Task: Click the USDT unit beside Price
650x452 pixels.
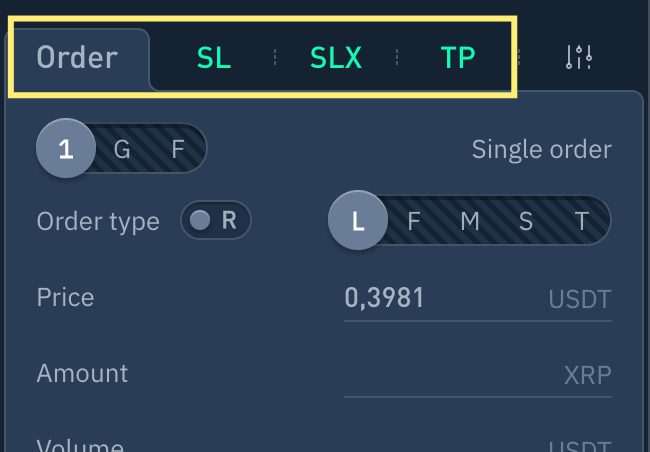Action: point(579,299)
